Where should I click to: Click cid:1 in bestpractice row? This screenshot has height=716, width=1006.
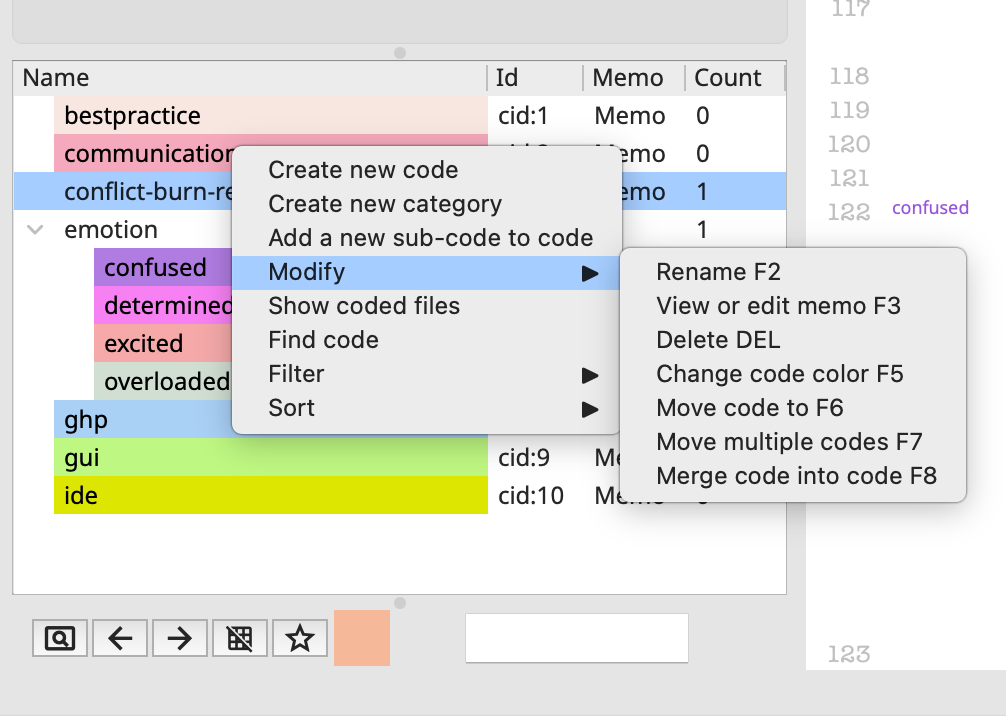coord(524,116)
